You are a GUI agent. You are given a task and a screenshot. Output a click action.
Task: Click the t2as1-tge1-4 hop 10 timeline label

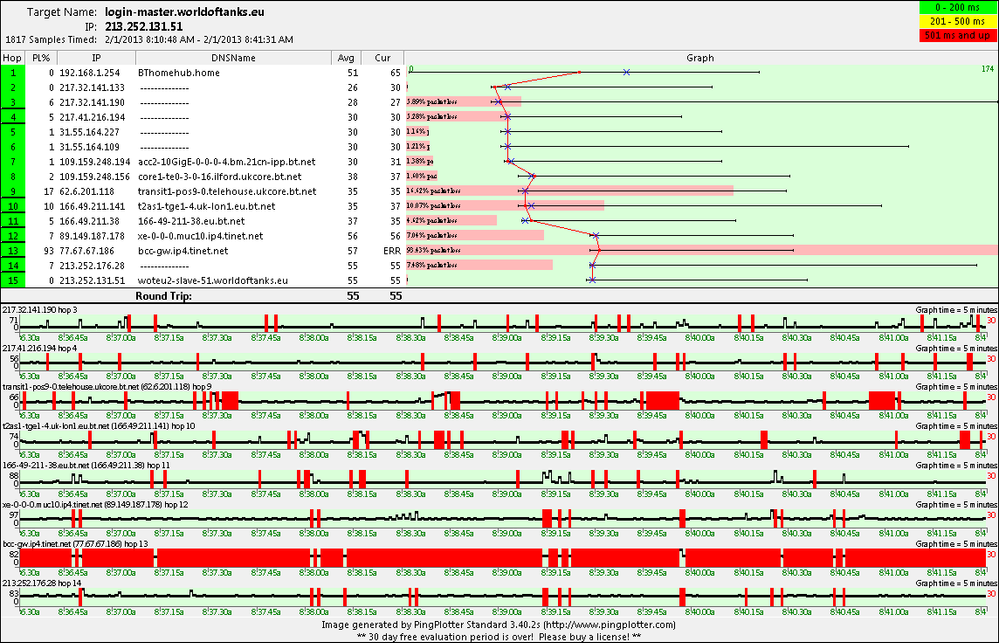pos(99,426)
